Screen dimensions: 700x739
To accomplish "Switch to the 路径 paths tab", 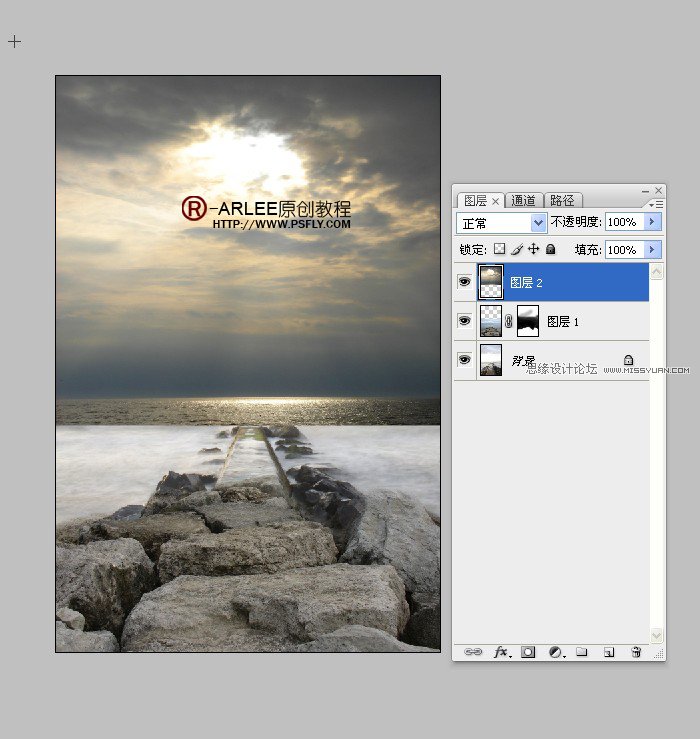I will pos(563,201).
